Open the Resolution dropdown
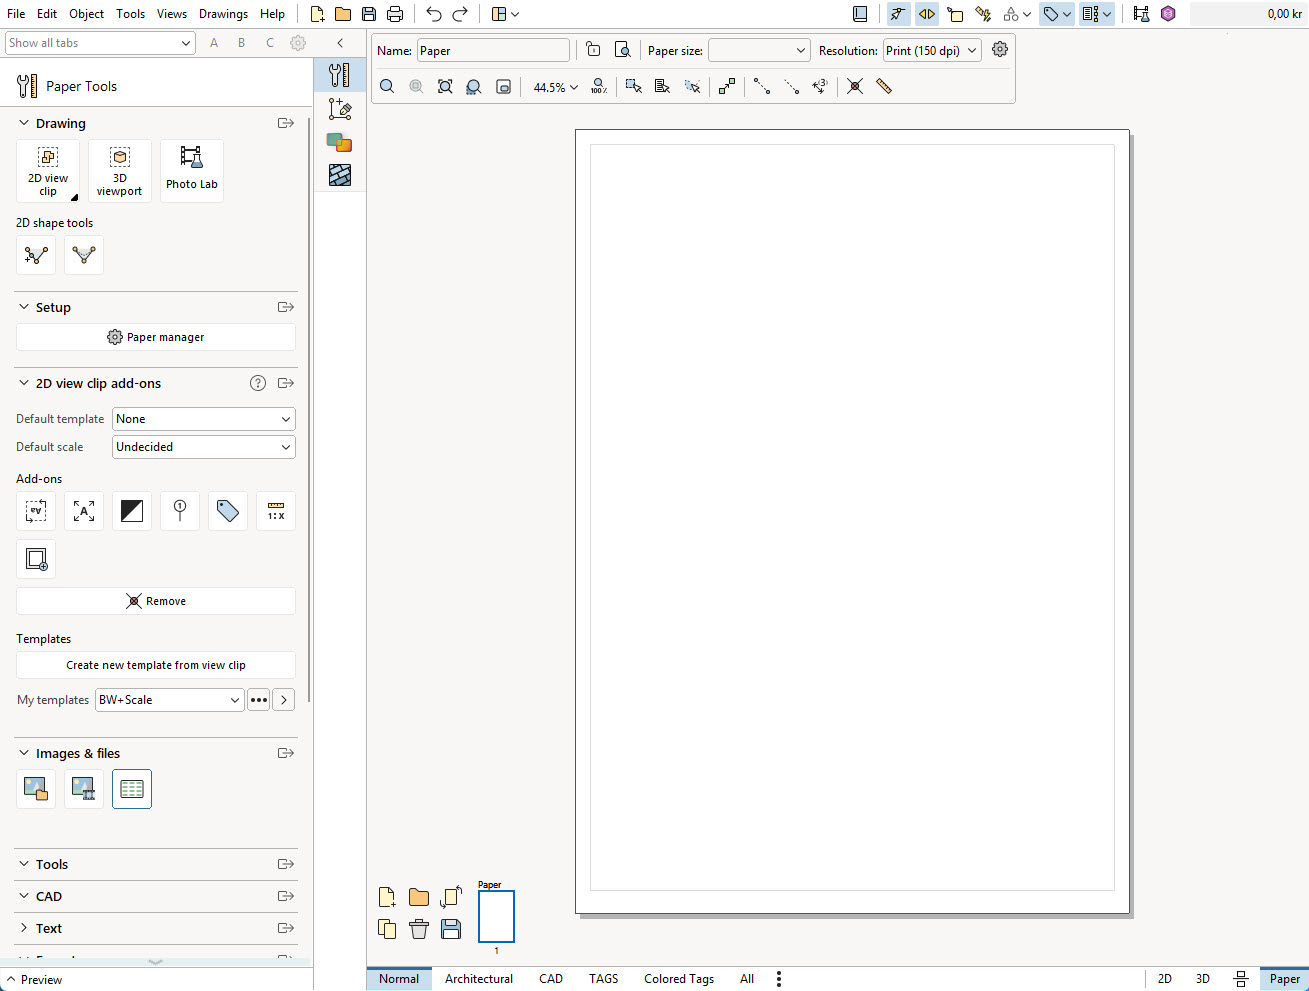 click(932, 50)
